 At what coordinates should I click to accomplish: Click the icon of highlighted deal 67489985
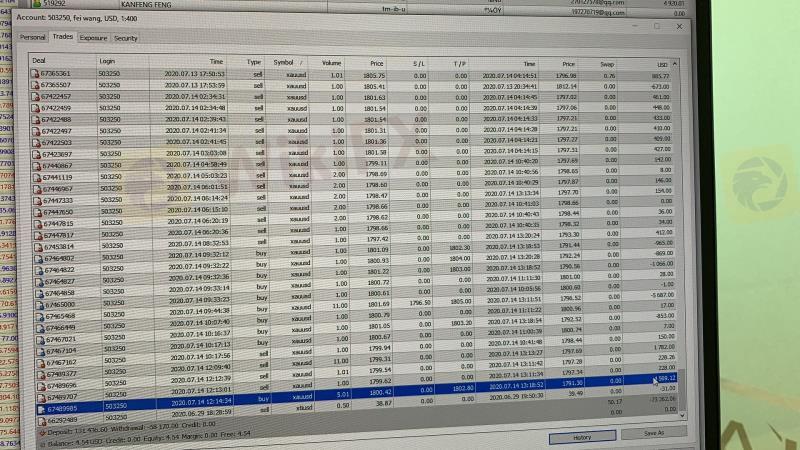[x=42, y=409]
